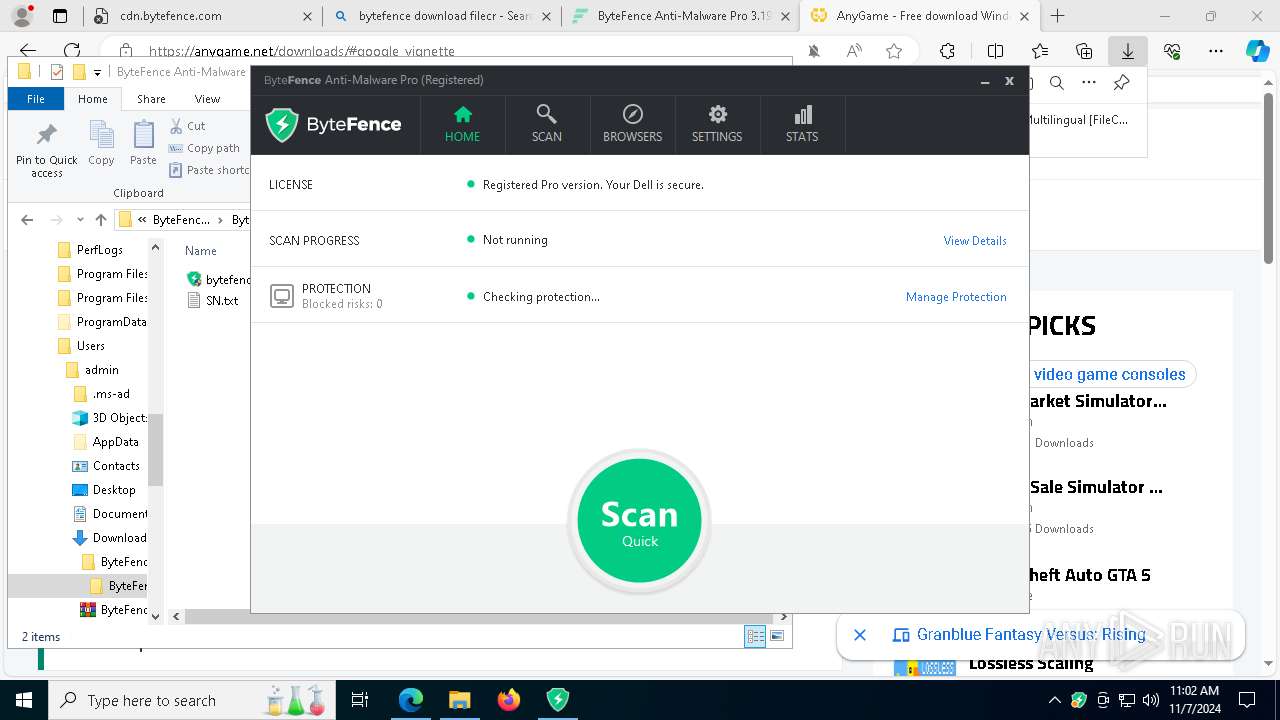Open a new browser tab

point(1057,16)
